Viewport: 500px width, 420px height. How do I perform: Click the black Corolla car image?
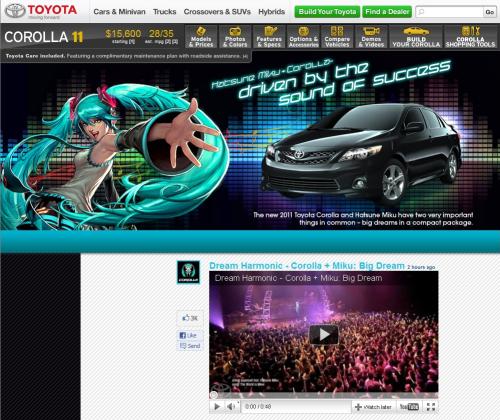tap(361, 154)
